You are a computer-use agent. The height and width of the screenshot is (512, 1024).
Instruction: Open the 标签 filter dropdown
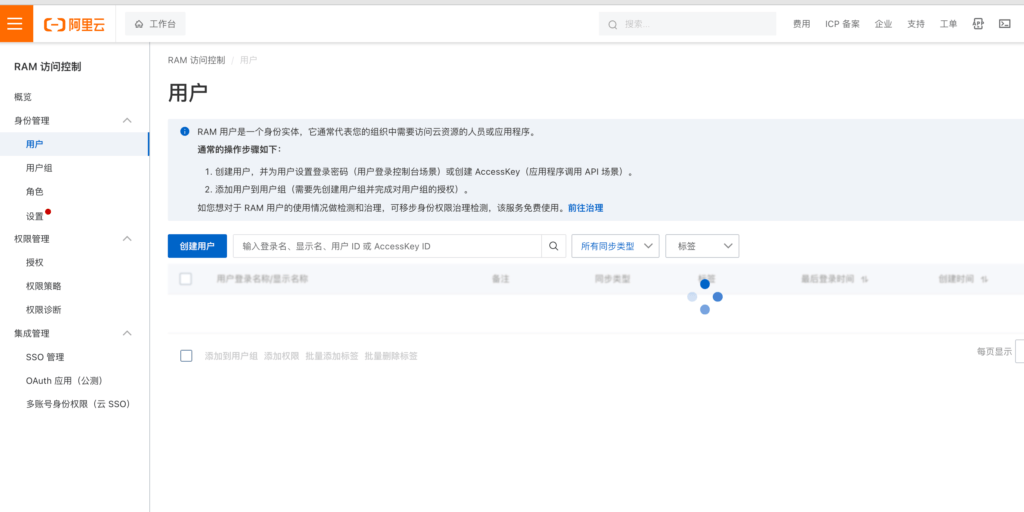tap(701, 246)
